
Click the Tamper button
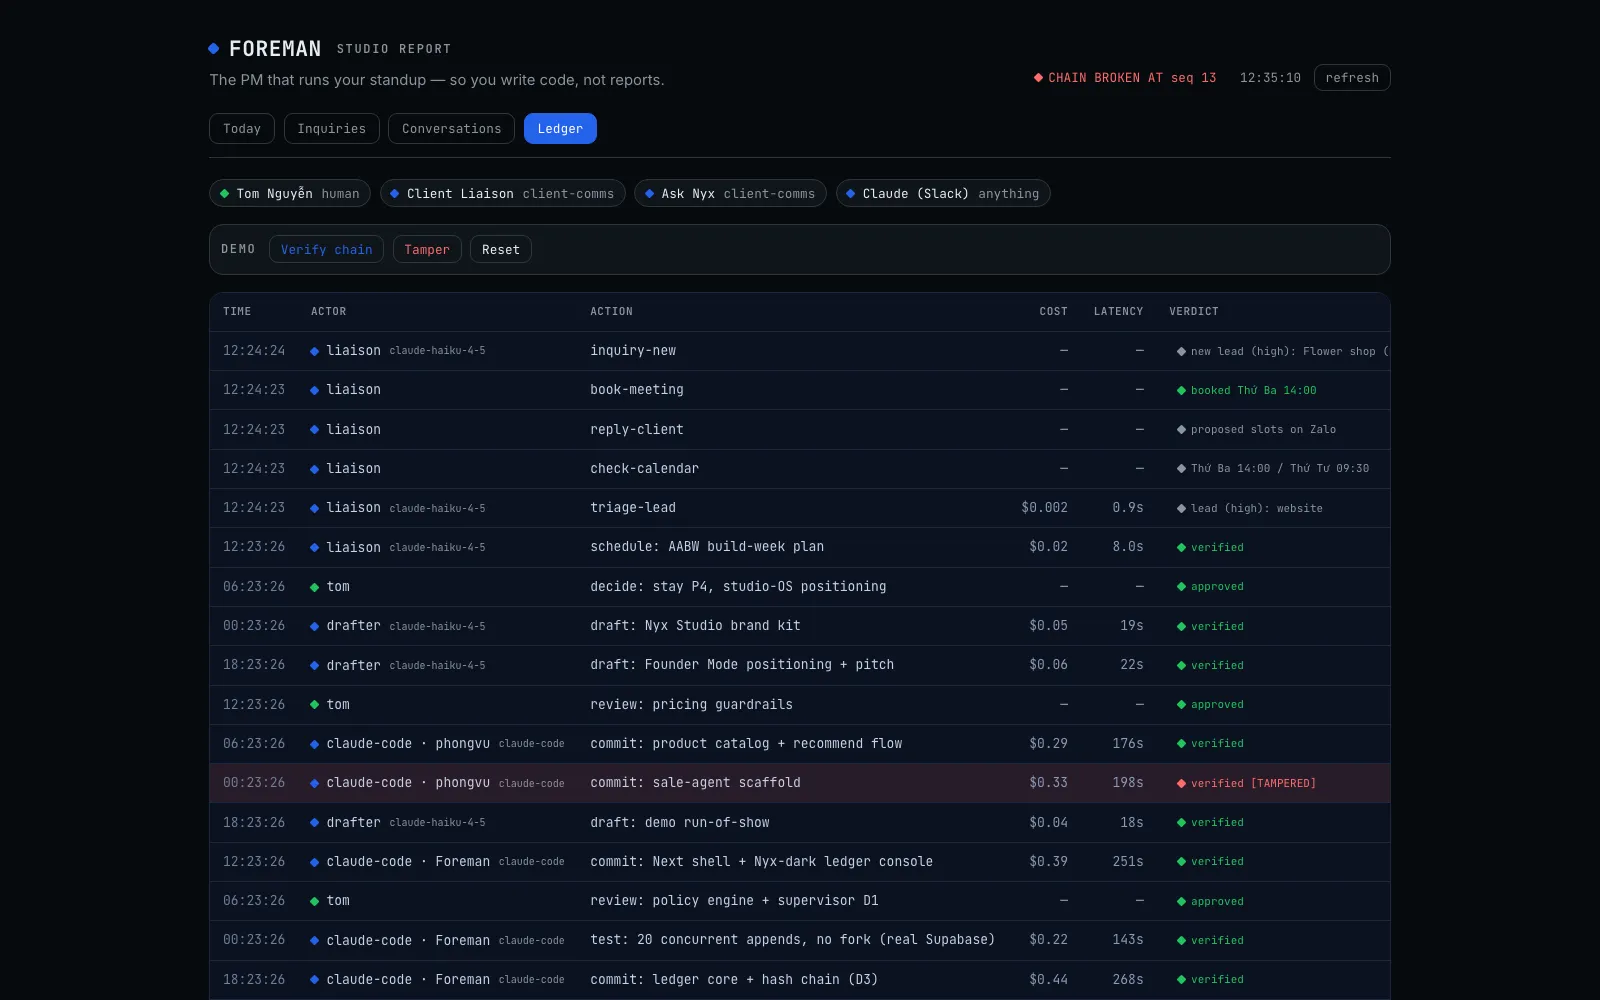tap(427, 249)
